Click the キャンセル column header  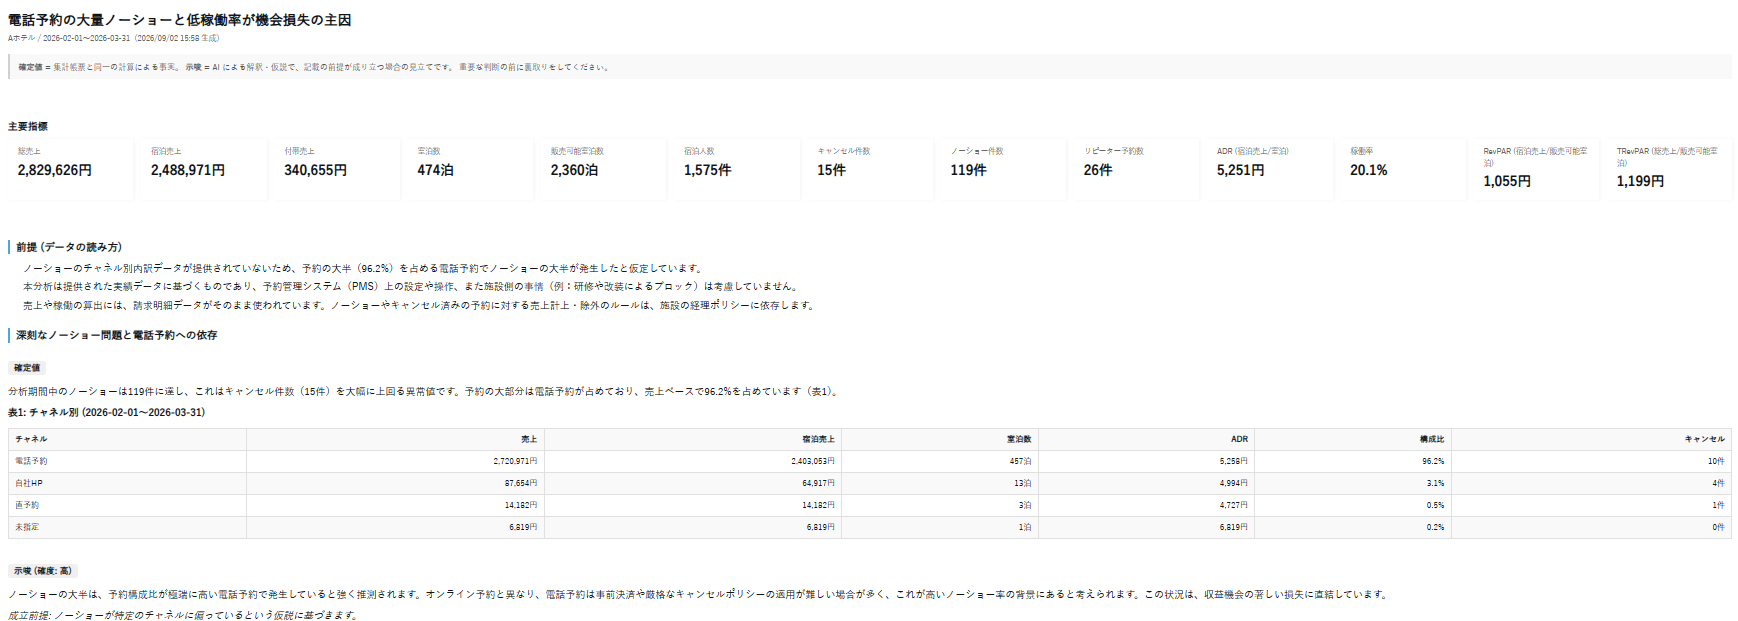(x=1591, y=439)
